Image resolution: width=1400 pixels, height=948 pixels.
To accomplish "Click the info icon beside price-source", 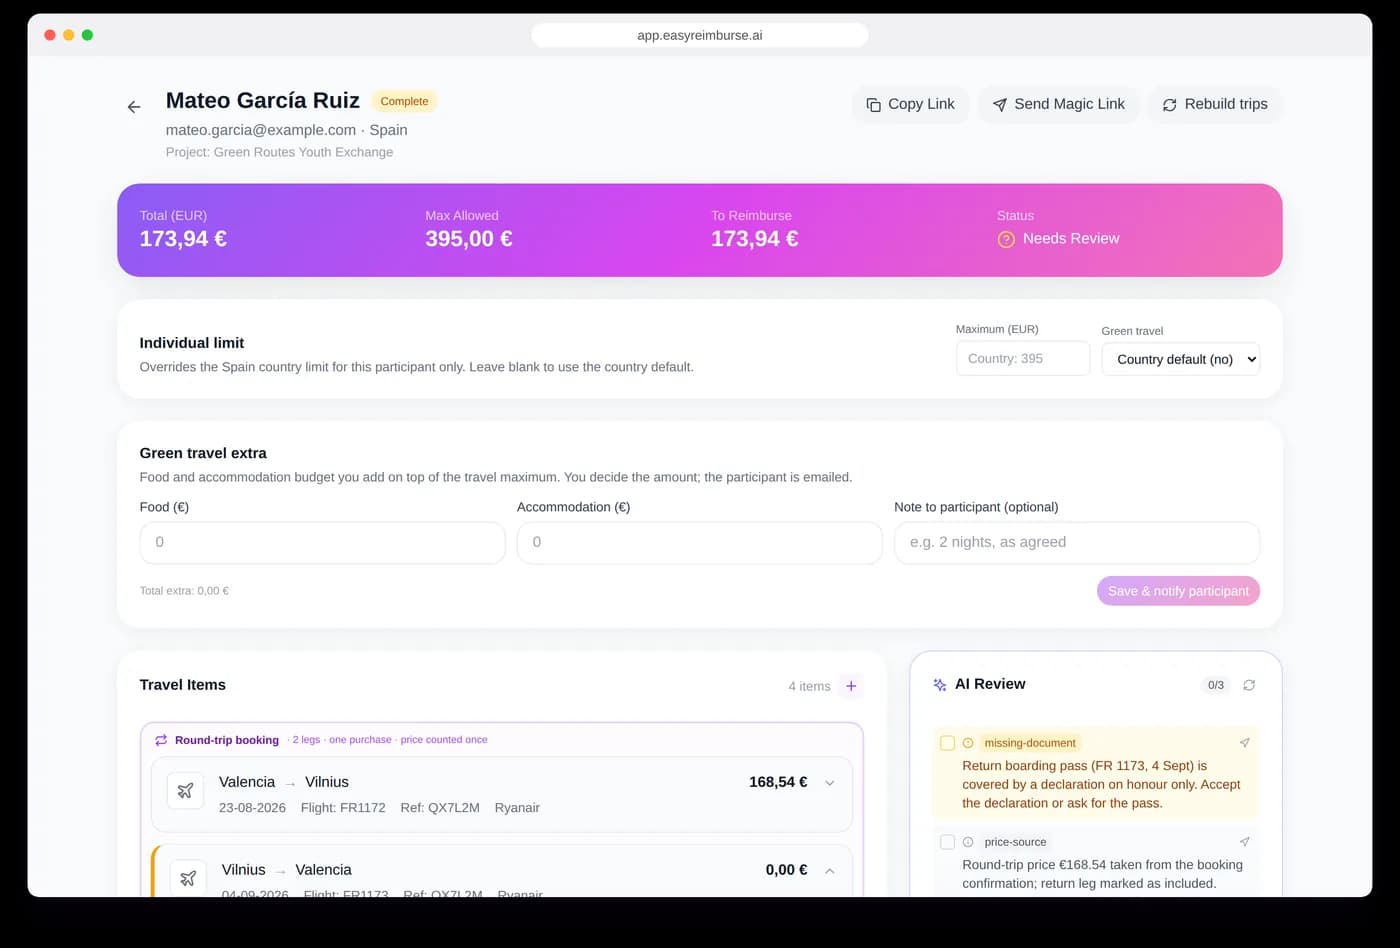I will point(968,842).
